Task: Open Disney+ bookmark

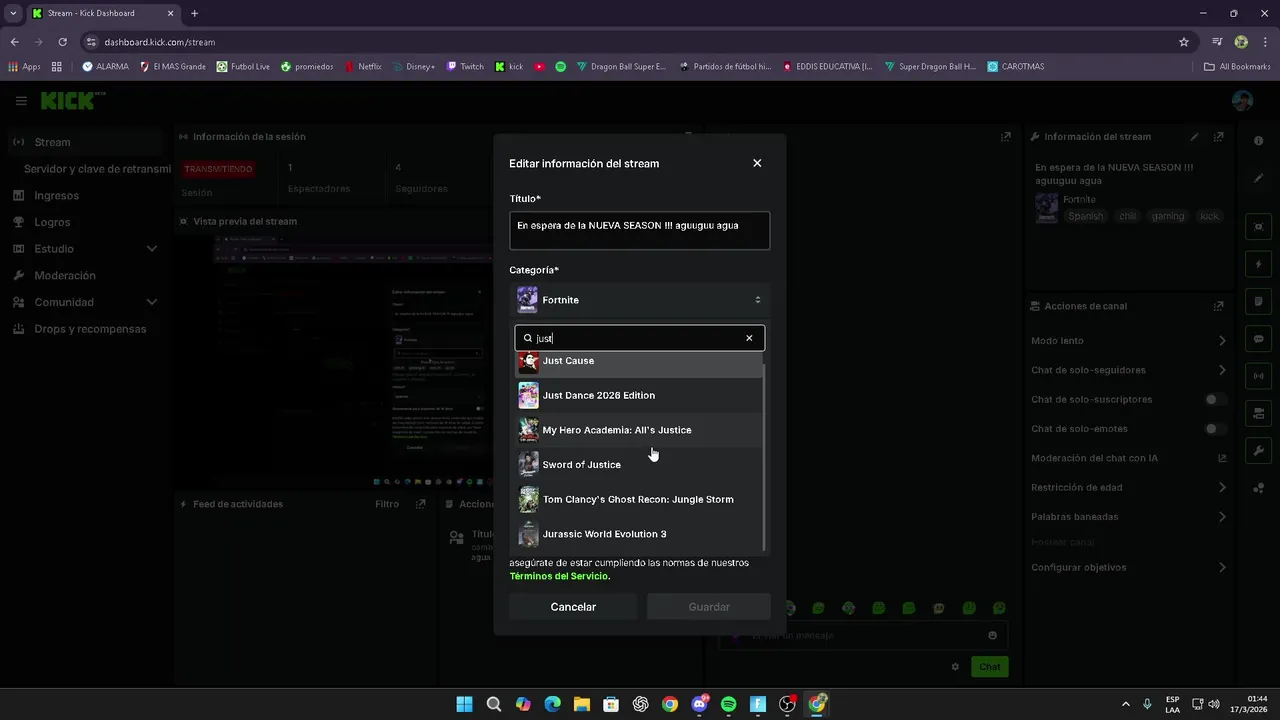Action: [x=414, y=67]
